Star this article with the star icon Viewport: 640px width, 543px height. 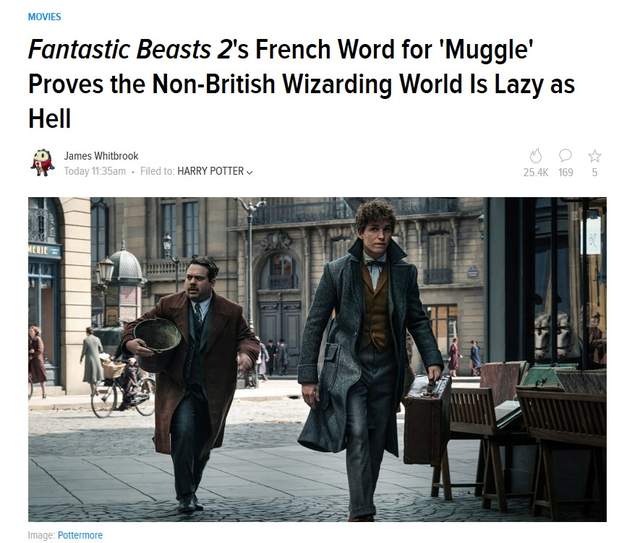pyautogui.click(x=595, y=156)
